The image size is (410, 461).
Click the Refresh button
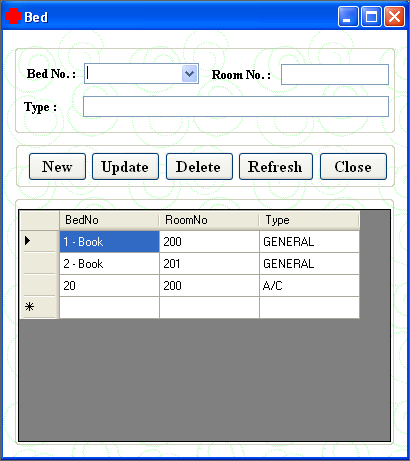tap(276, 166)
